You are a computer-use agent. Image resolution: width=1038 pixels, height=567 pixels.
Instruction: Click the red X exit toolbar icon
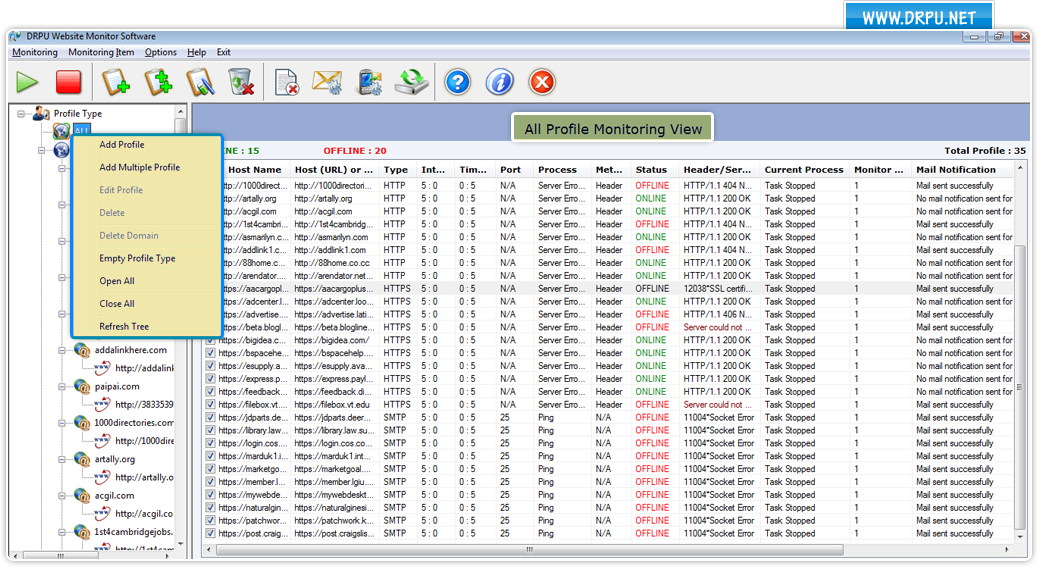[542, 82]
